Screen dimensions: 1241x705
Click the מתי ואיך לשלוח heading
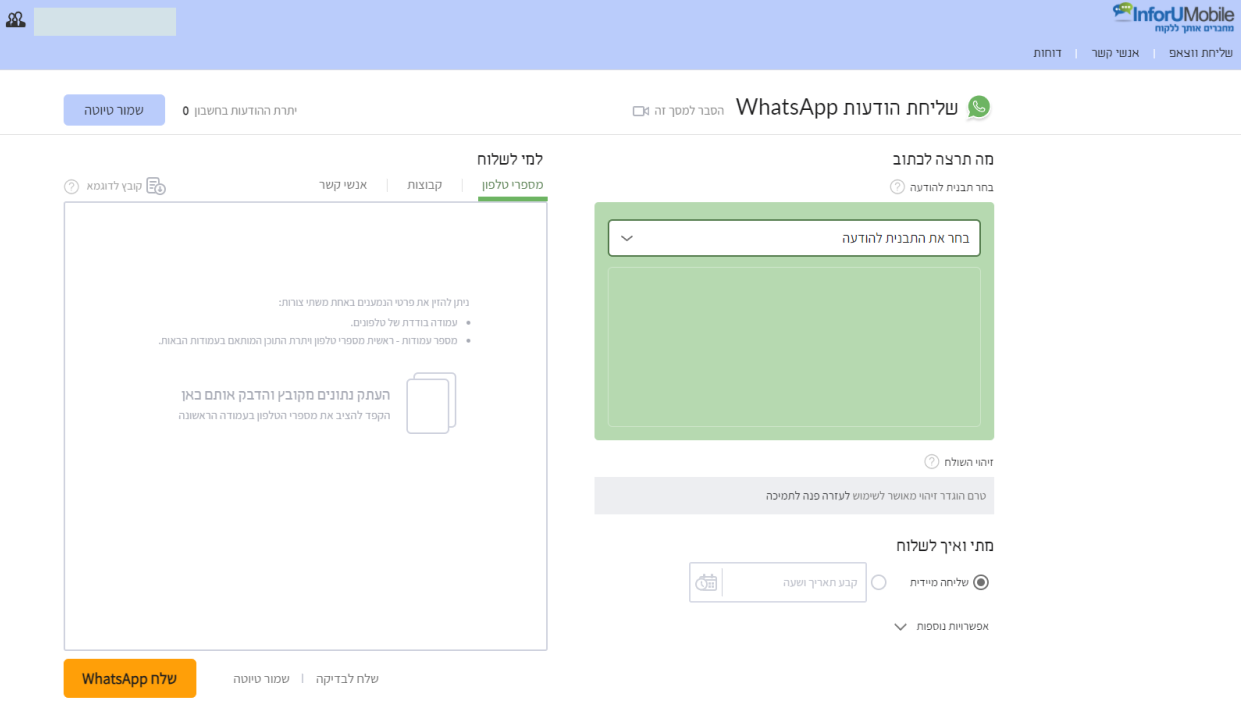point(945,546)
